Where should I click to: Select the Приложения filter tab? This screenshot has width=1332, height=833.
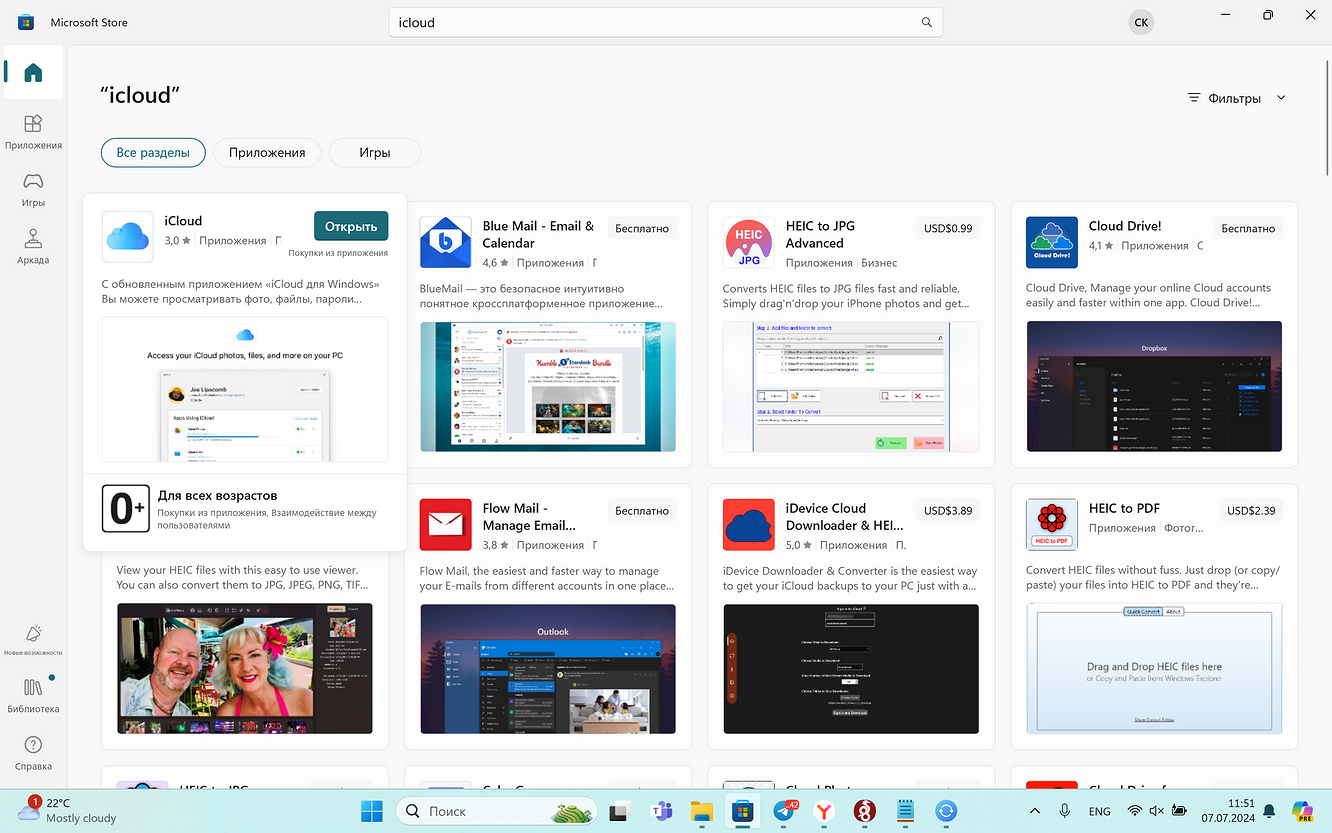pos(266,153)
